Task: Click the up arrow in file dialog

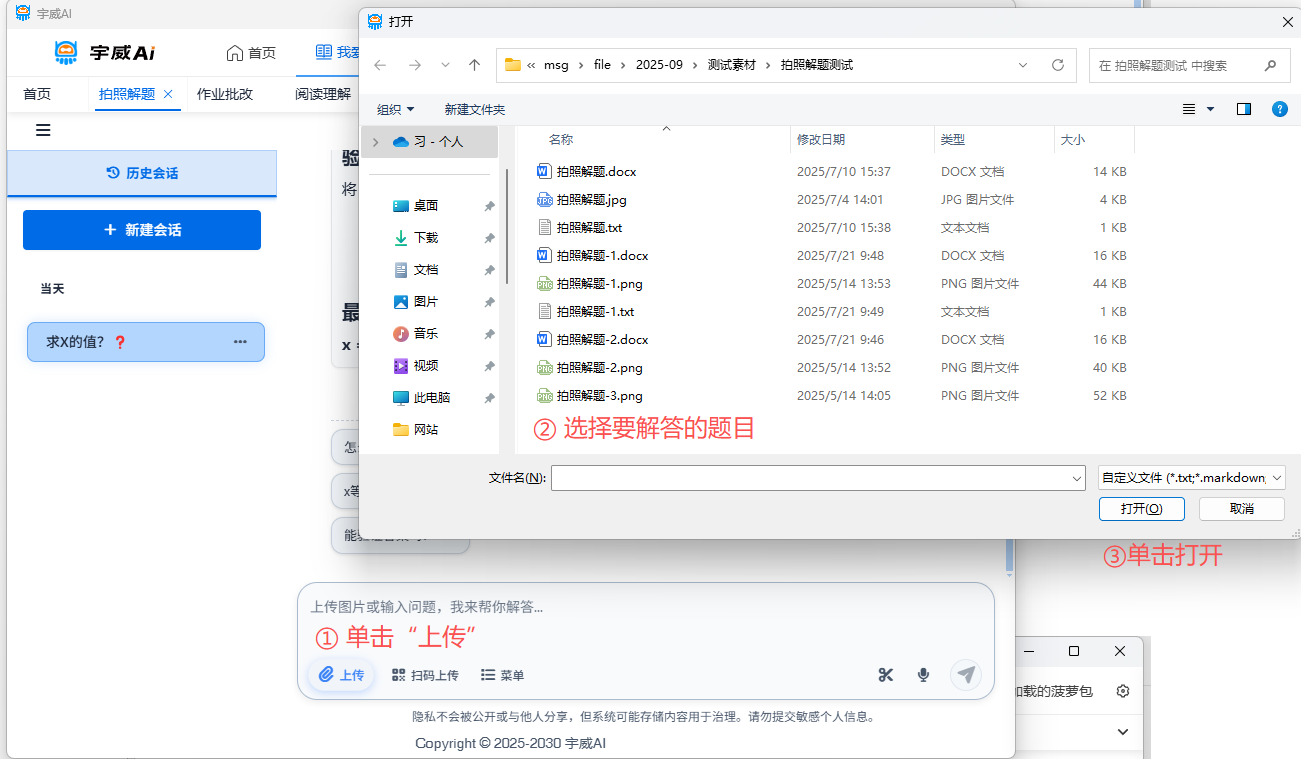Action: 475,65
